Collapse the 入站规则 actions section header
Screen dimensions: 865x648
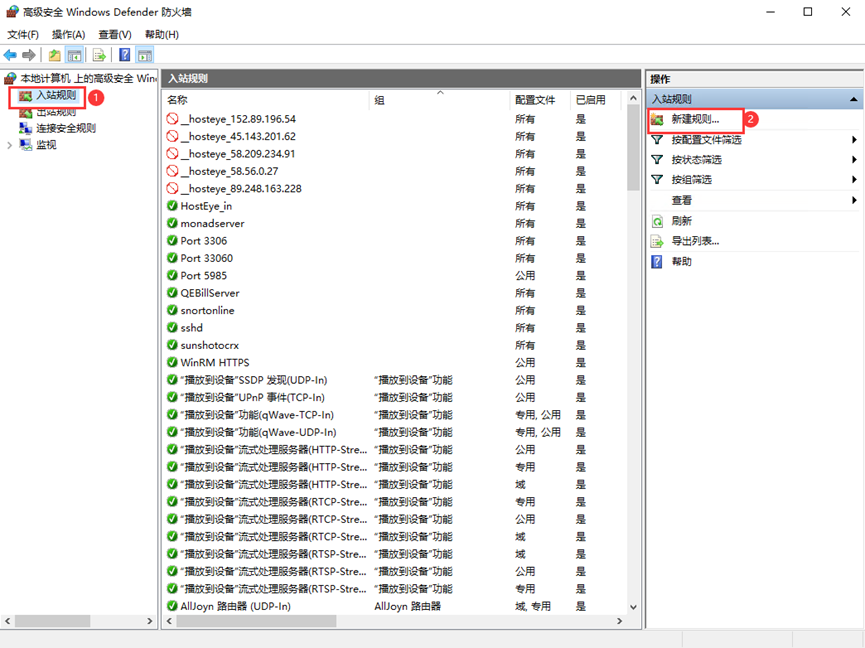click(x=853, y=99)
